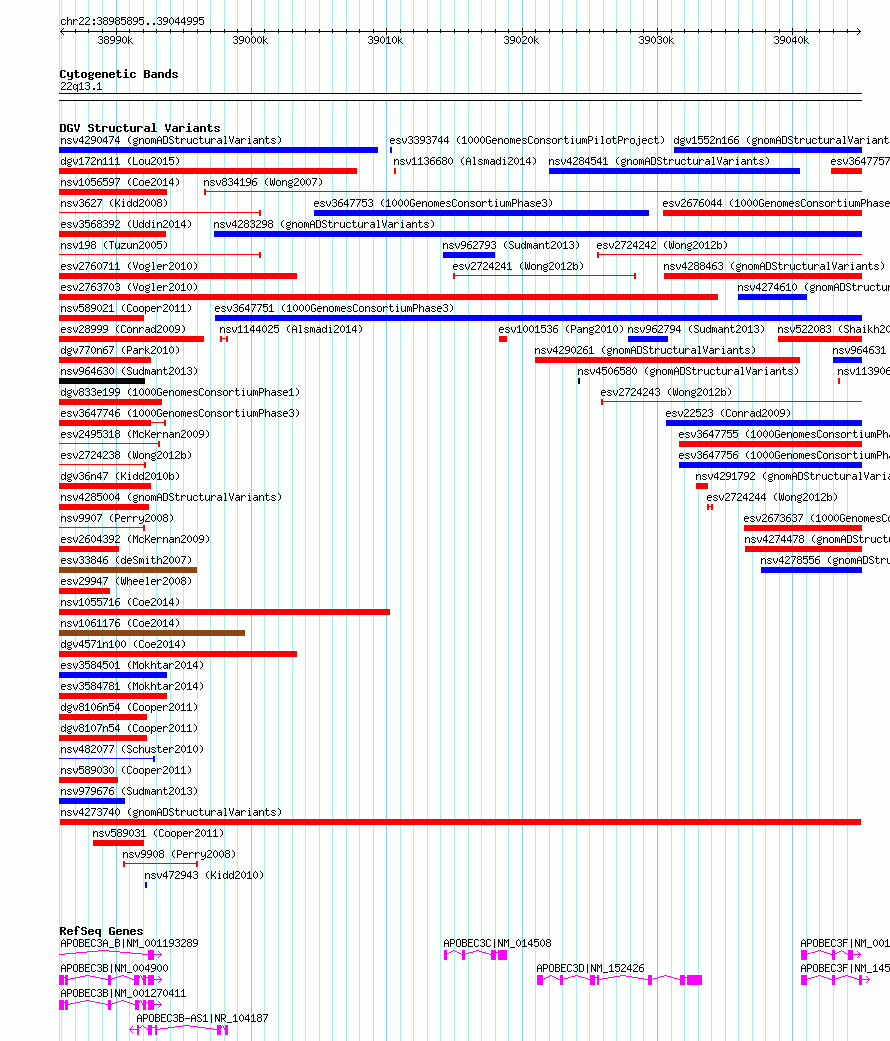Click esv28999 (Conrad2009) label

(123, 329)
